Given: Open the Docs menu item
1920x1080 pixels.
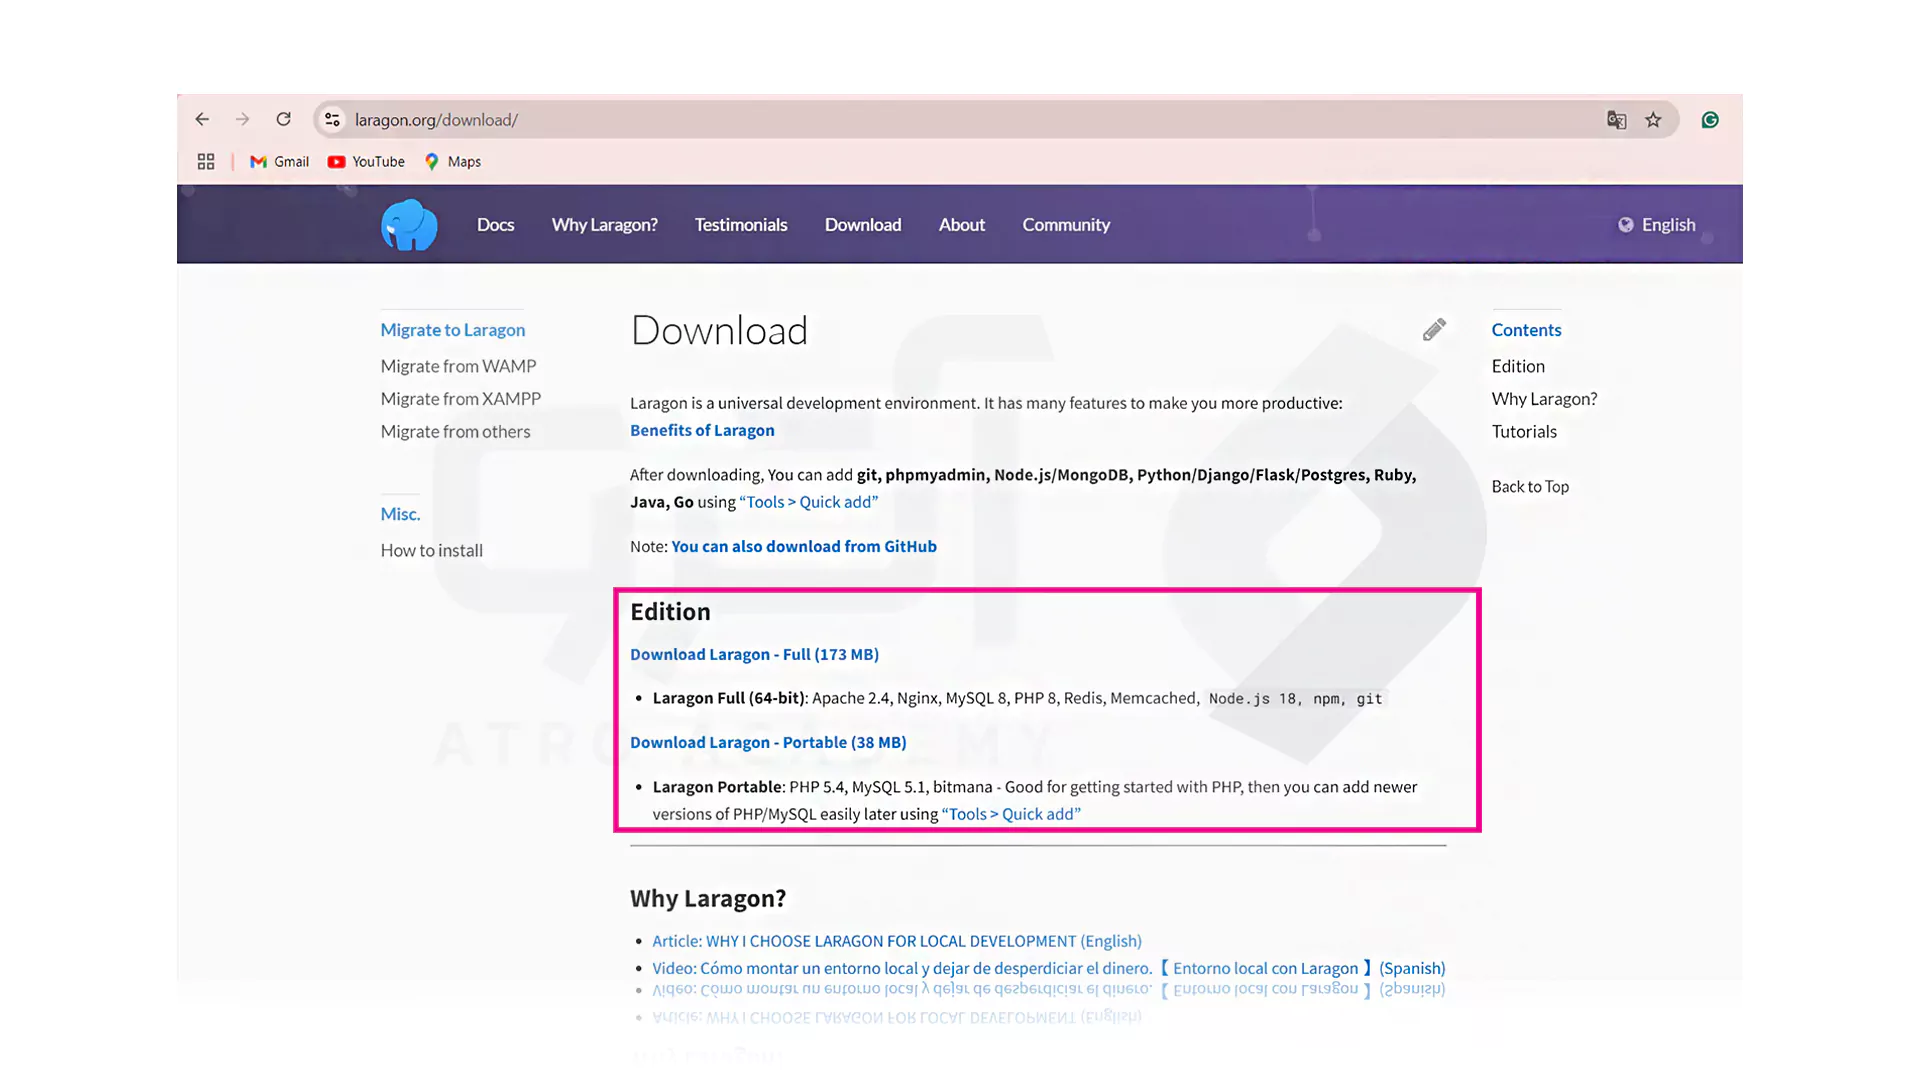Looking at the screenshot, I should tap(495, 225).
